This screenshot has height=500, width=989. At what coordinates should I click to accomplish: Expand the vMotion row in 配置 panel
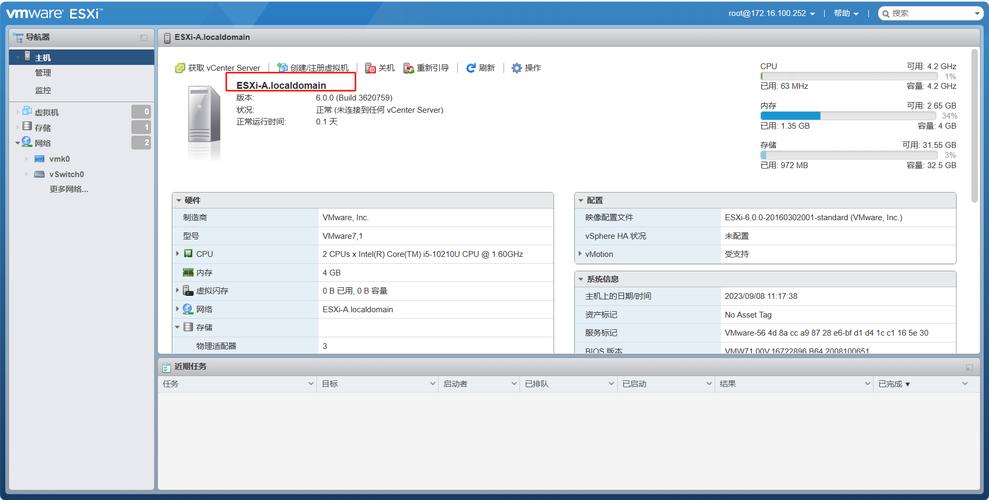click(581, 254)
